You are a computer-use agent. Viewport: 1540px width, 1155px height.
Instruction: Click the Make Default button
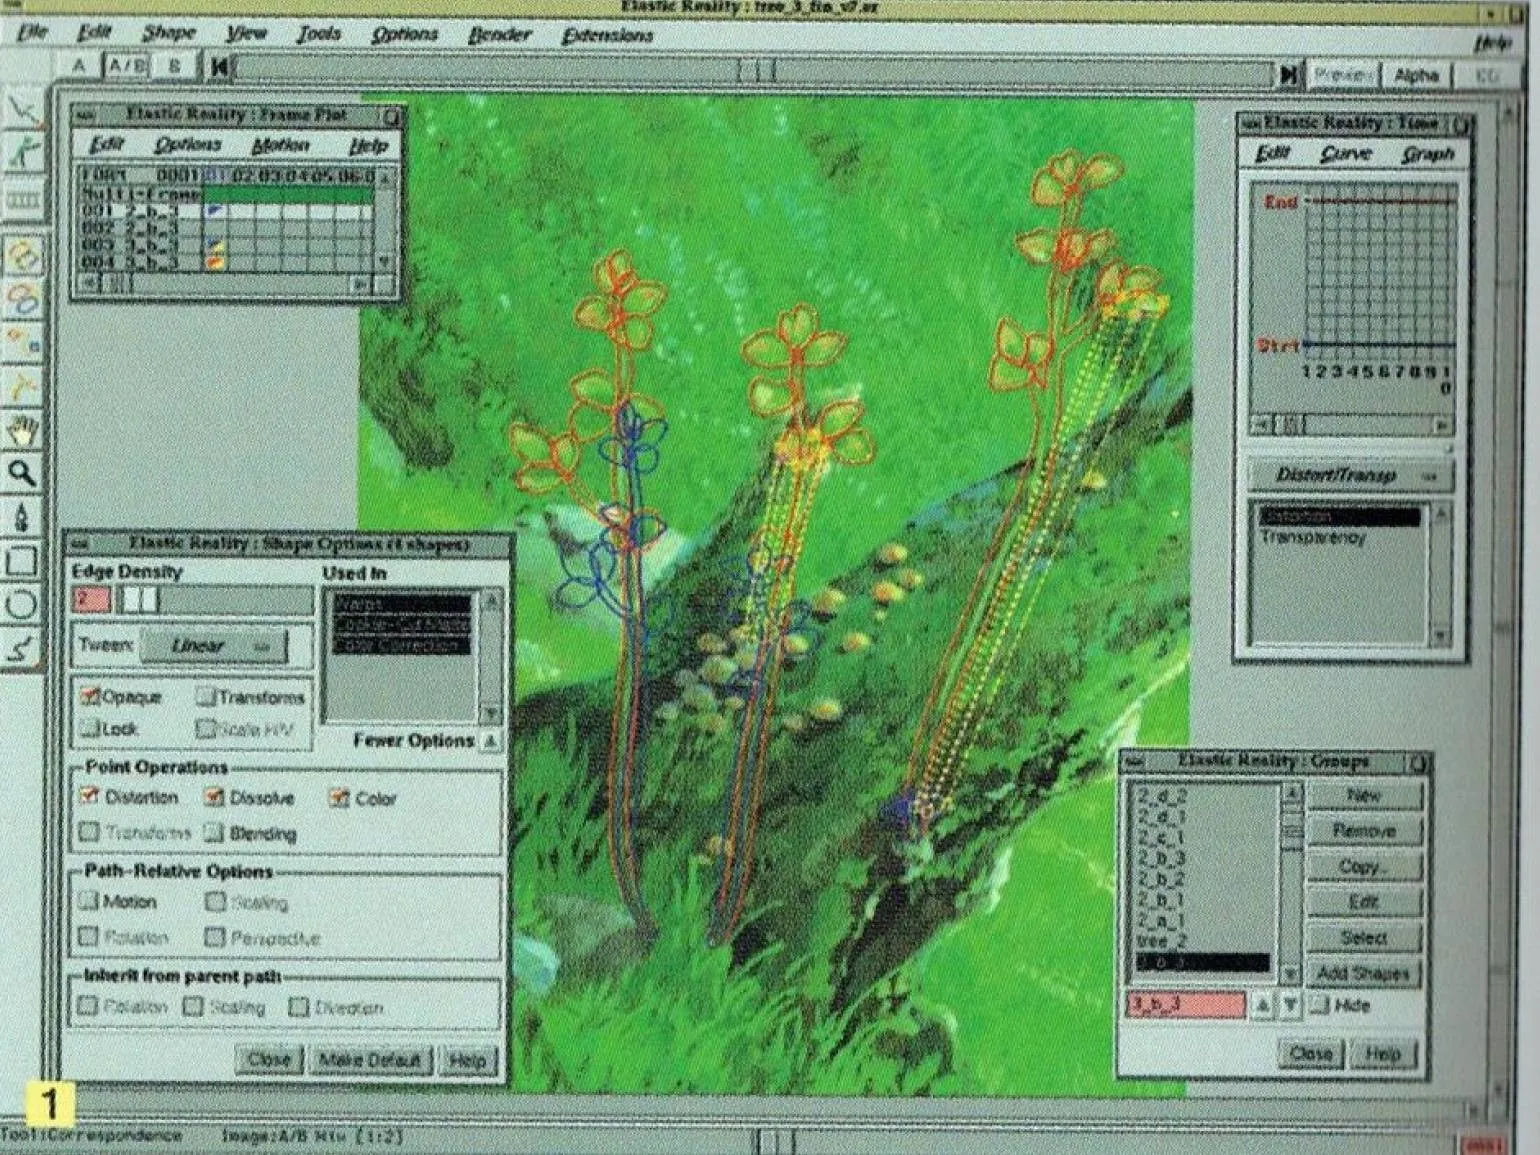tap(369, 1059)
